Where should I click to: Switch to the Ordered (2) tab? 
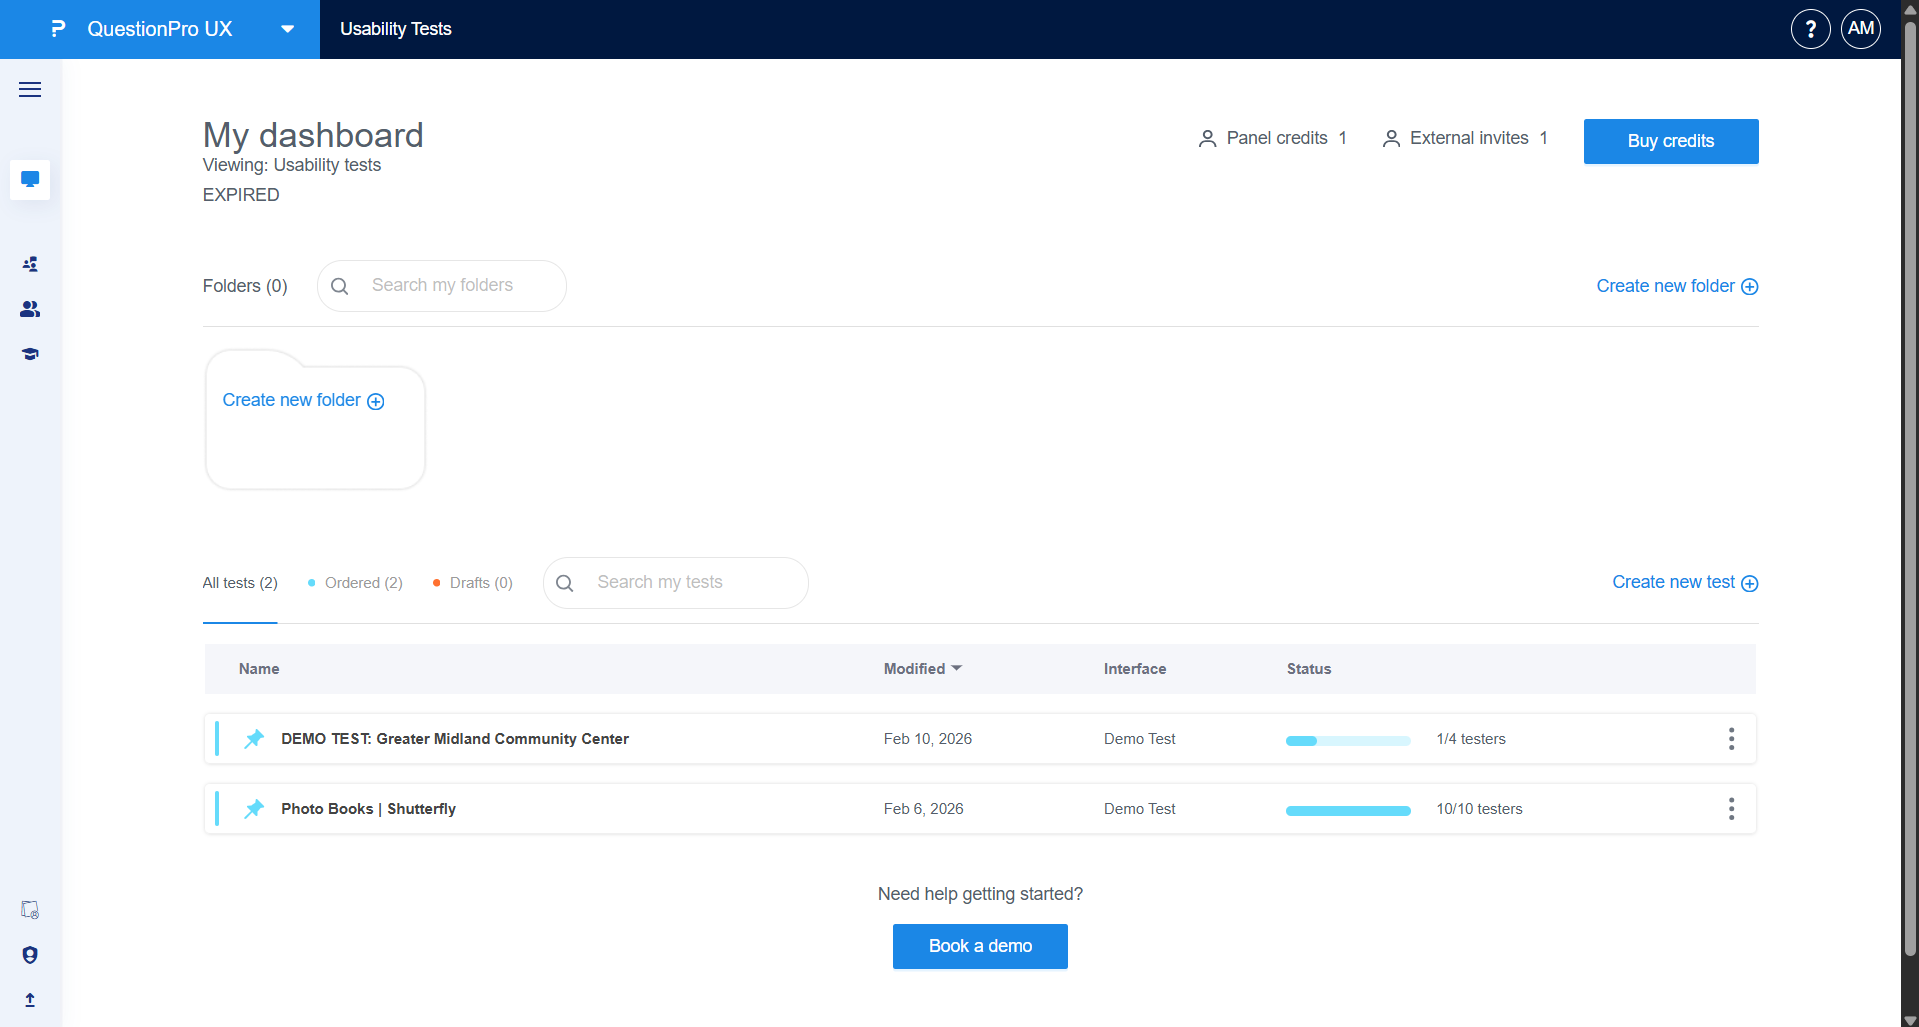coord(355,583)
